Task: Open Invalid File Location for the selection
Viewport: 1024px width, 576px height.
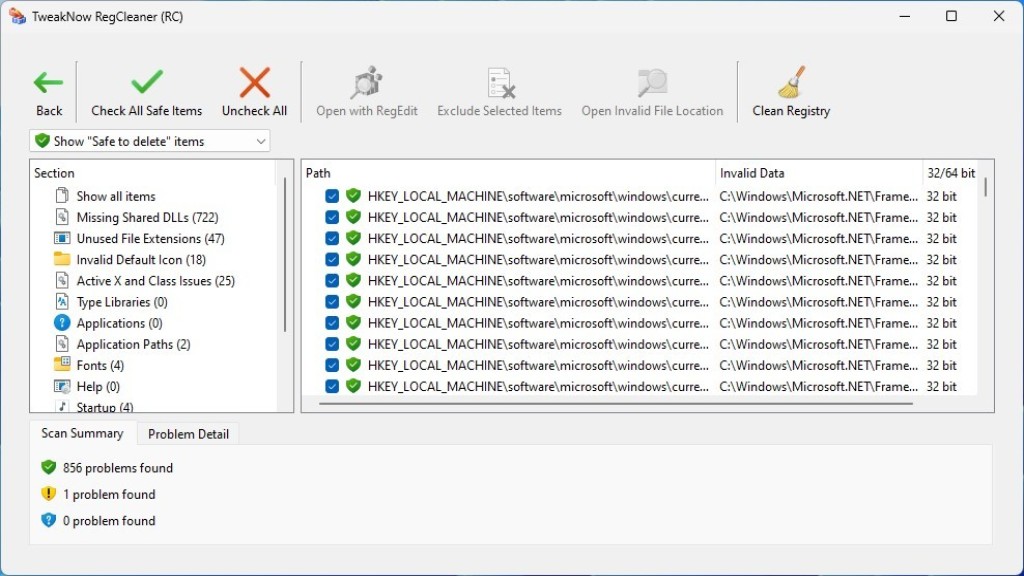Action: (652, 88)
